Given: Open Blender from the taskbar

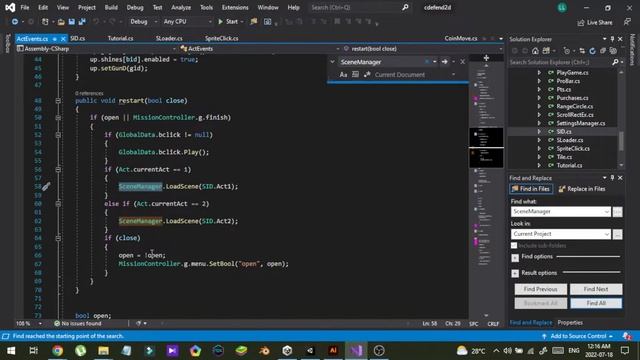Looking at the screenshot, I should tap(264, 351).
